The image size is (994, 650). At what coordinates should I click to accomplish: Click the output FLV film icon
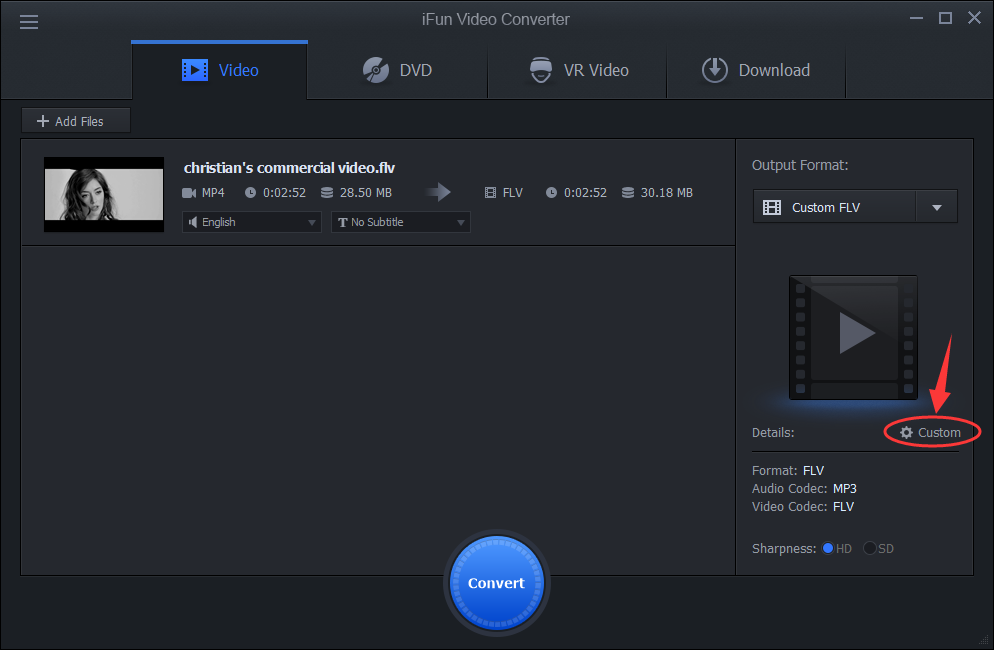490,193
